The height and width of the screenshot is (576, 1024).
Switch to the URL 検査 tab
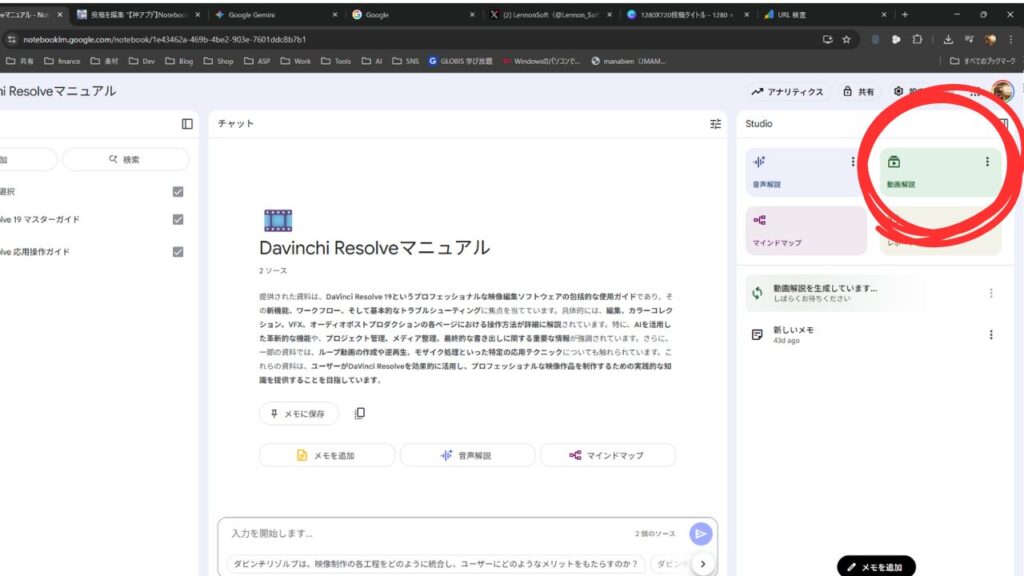823,14
